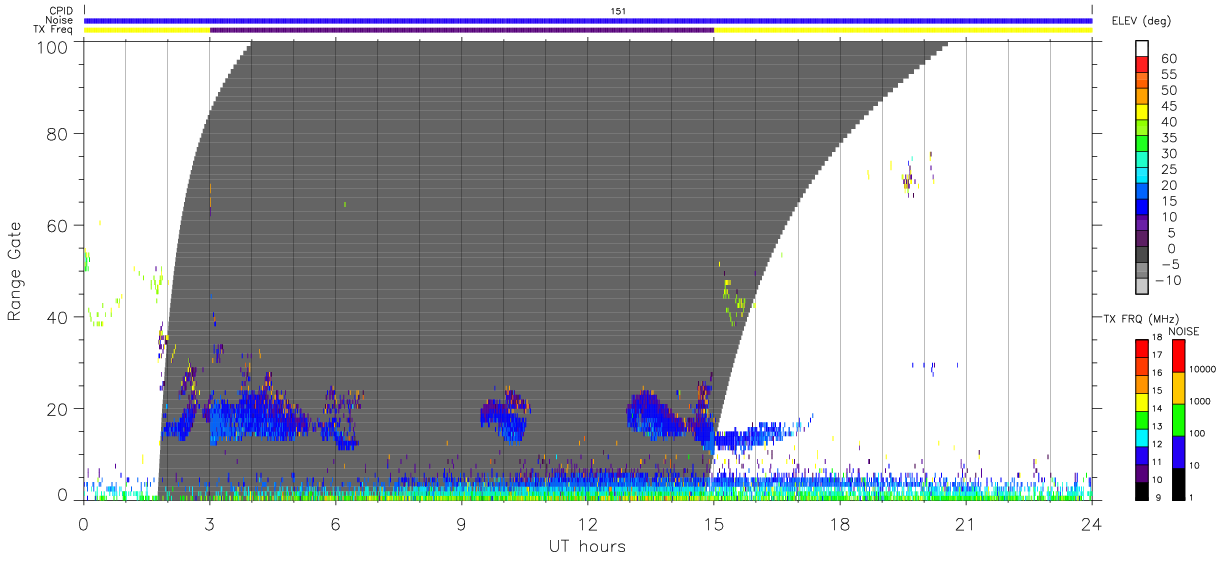The image size is (1228, 567).
Task: Select the TX Freq row label
Action: point(53,29)
